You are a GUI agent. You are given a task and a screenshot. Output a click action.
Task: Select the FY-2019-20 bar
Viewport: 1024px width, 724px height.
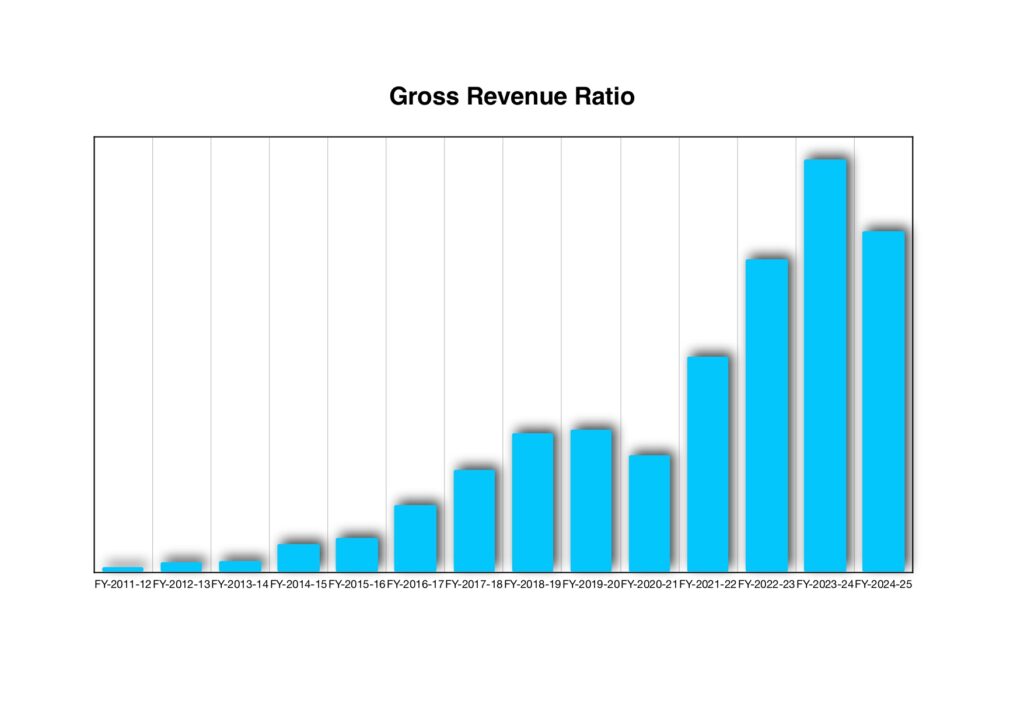tap(591, 499)
